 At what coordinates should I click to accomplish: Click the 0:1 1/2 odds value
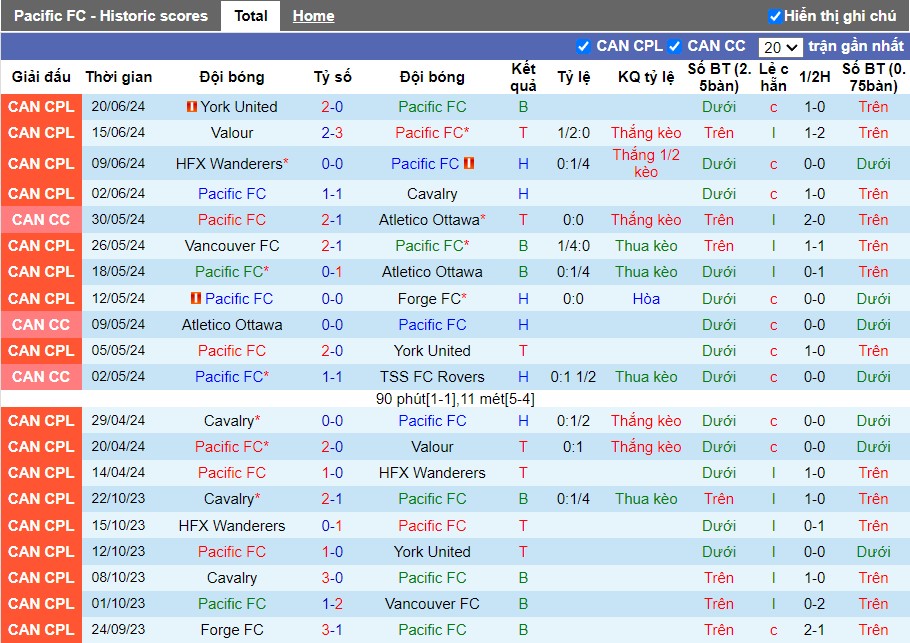click(x=573, y=377)
